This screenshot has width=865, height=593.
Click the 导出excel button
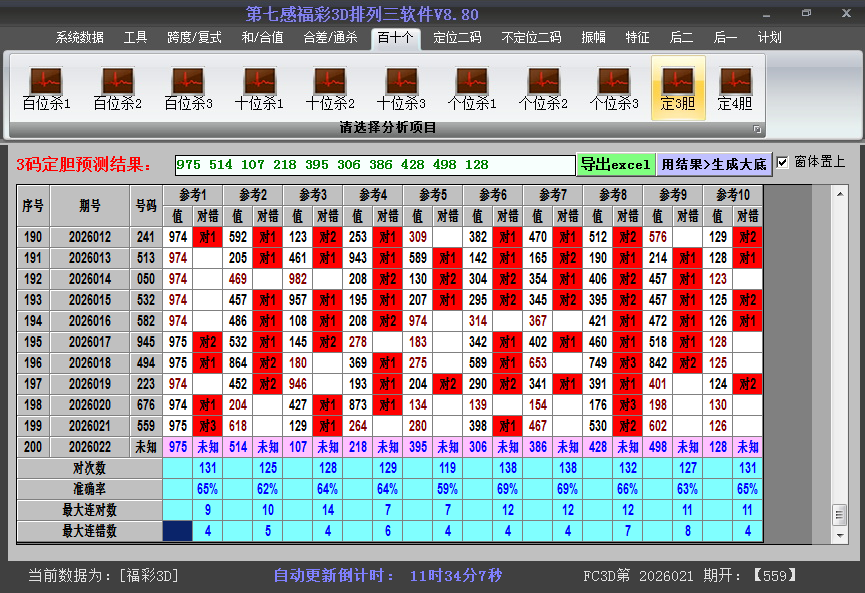pos(615,164)
